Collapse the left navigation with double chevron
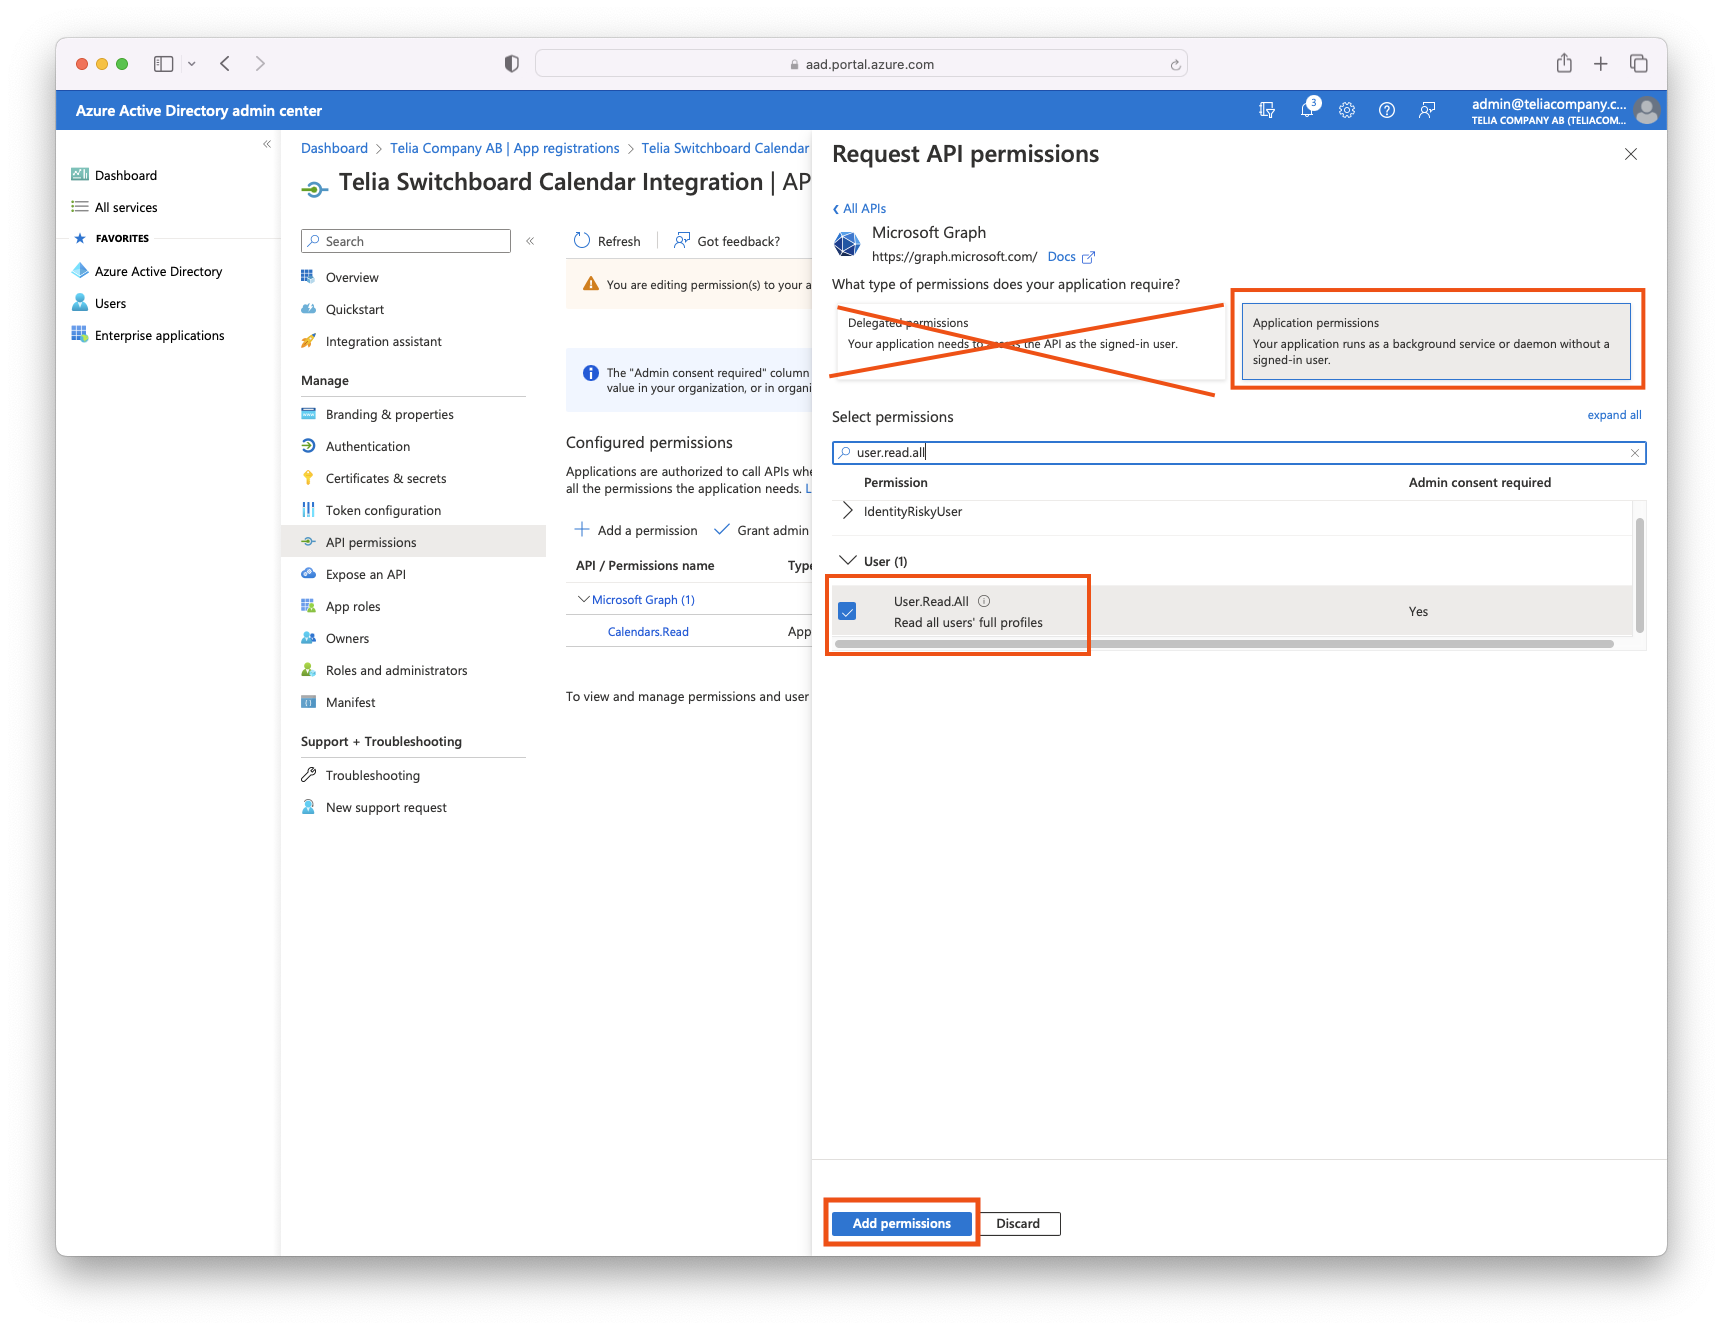This screenshot has height=1330, width=1723. coord(267,144)
